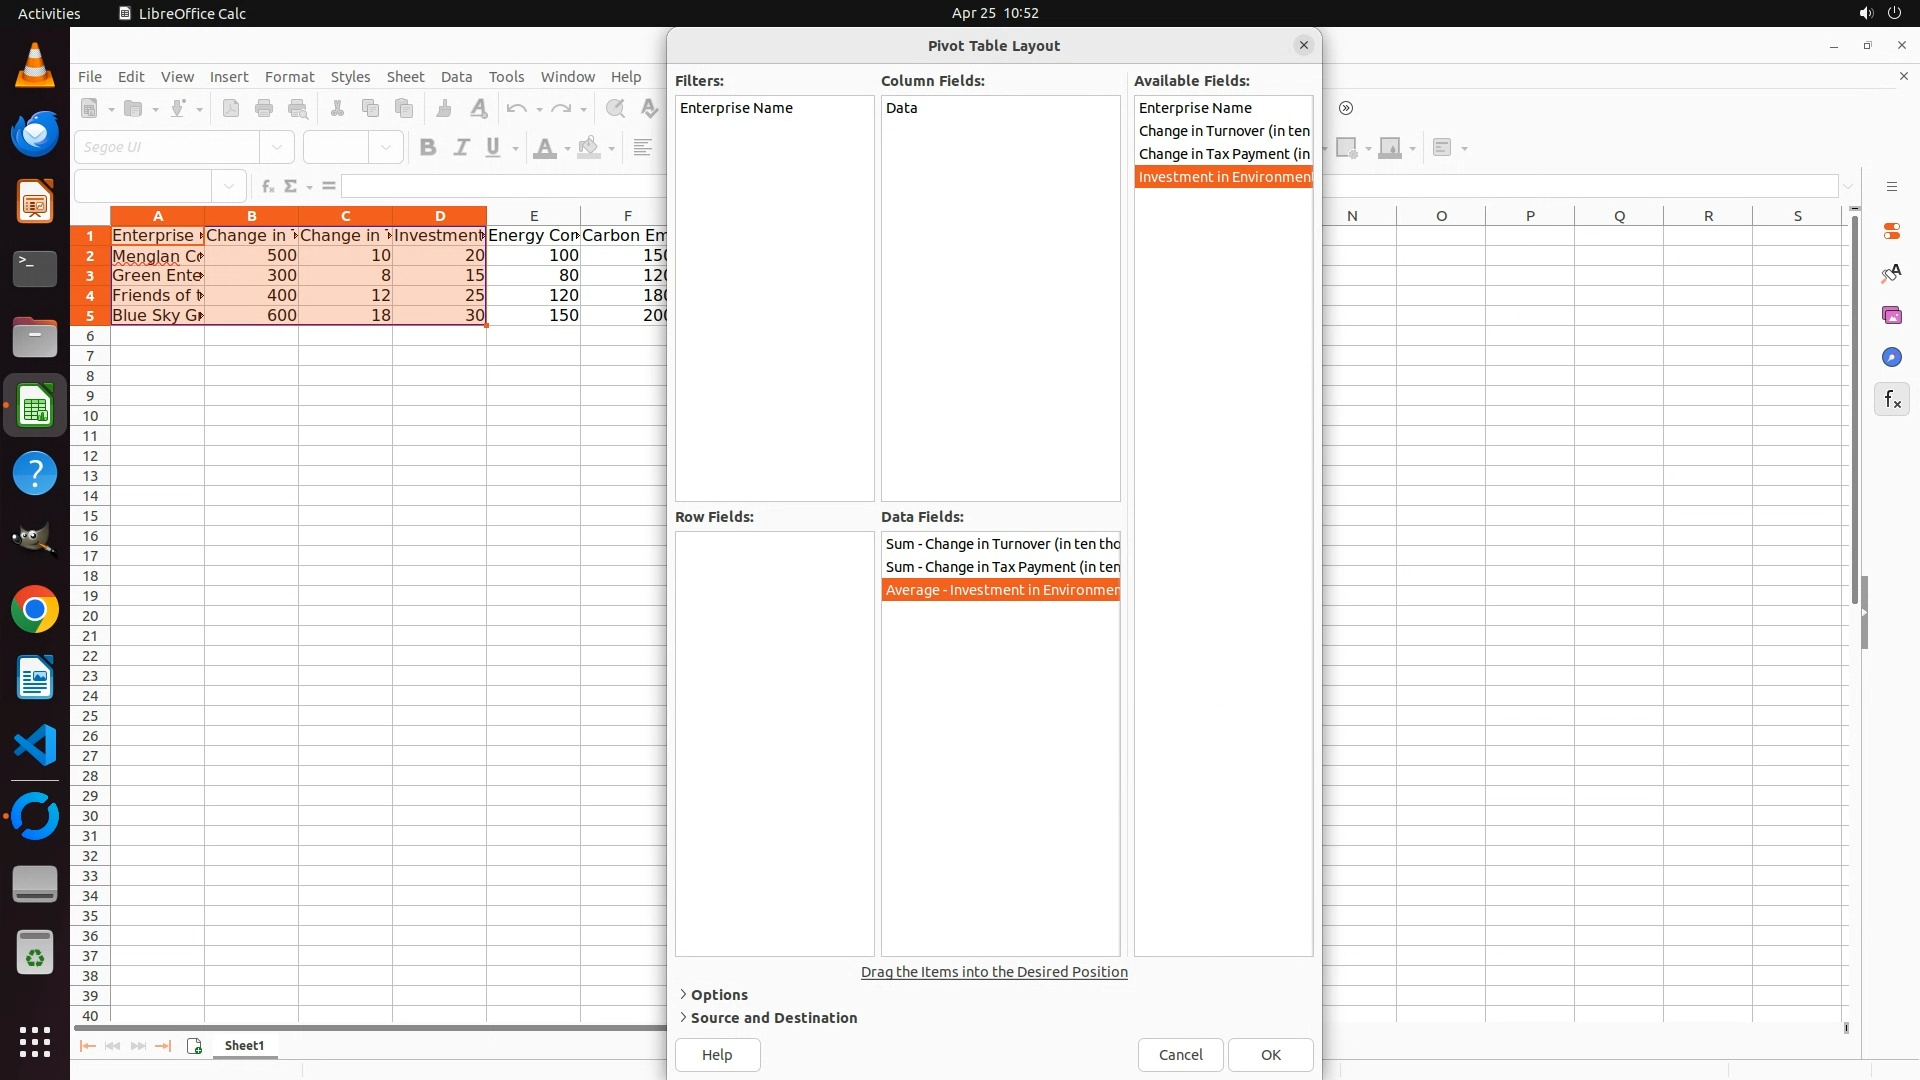
Task: Open the sidebar Properties deck
Action: 1891,231
